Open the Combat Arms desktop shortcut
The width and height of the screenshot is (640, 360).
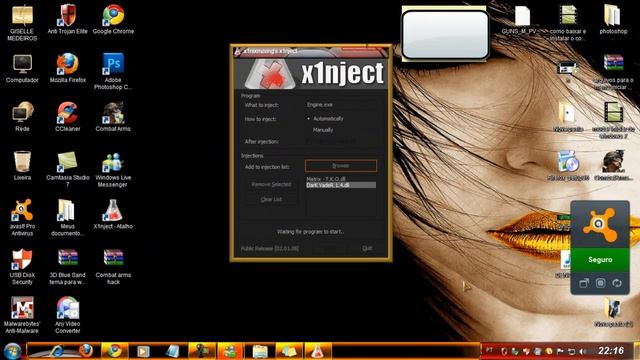click(113, 117)
